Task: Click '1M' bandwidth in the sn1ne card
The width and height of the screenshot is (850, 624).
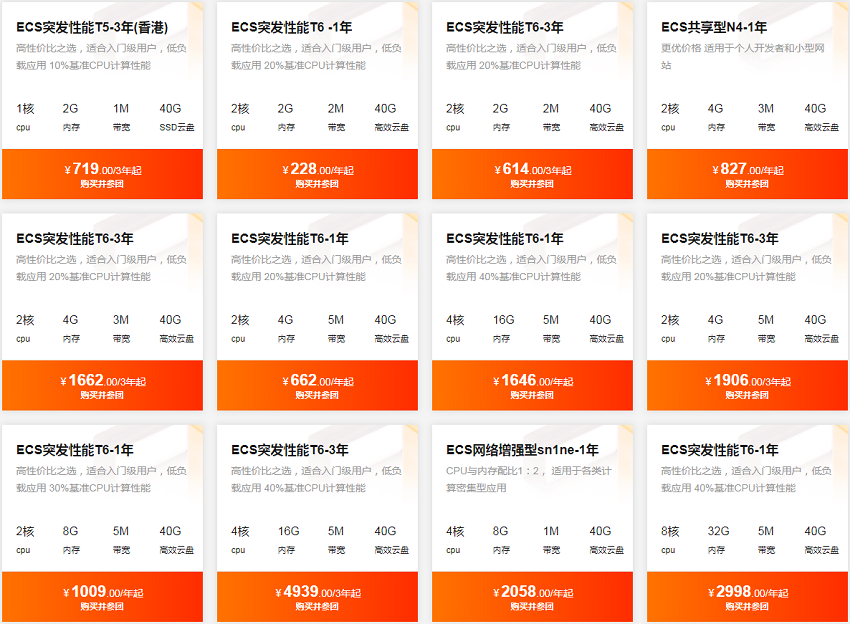Action: pos(551,531)
